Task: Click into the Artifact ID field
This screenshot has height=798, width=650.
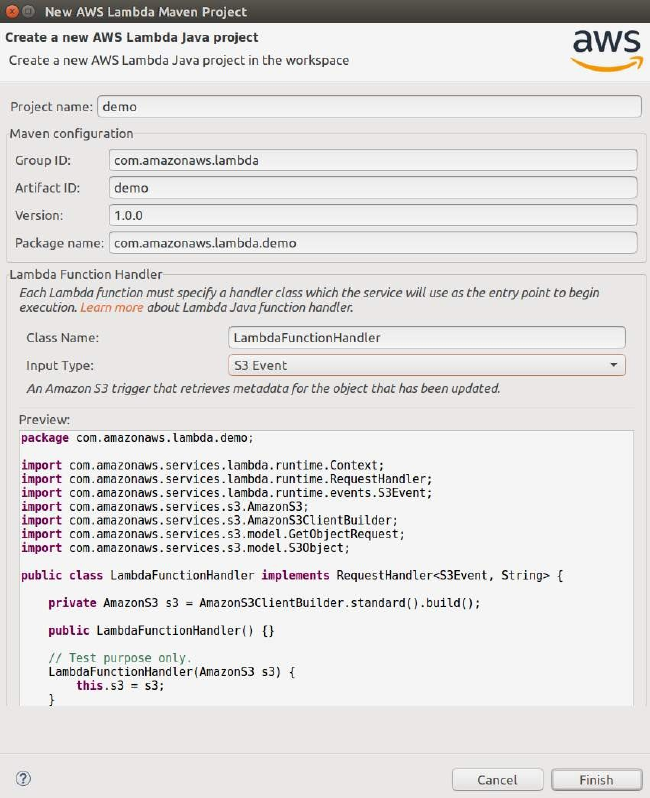Action: point(372,187)
